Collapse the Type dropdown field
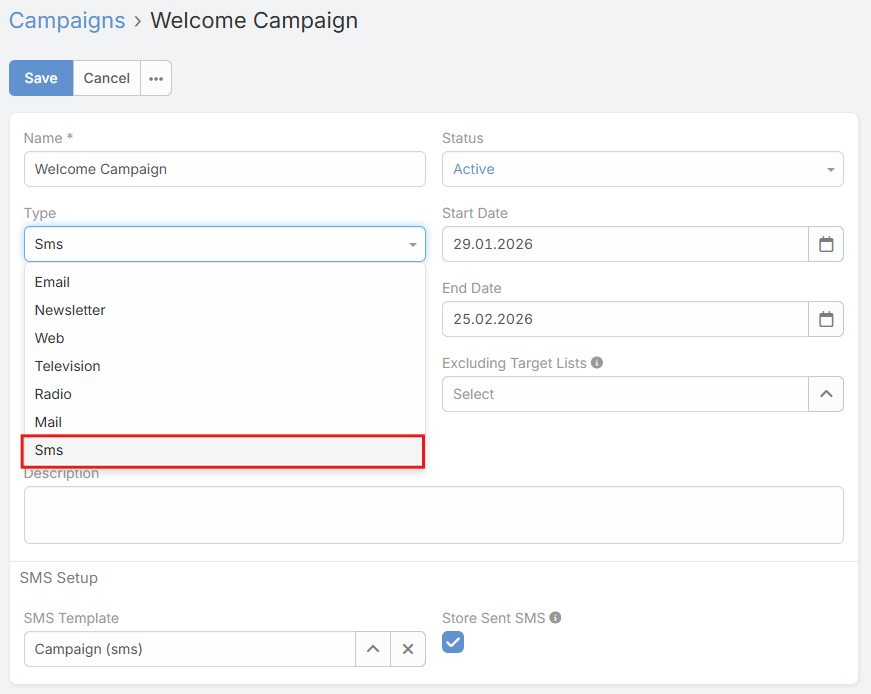The width and height of the screenshot is (871, 694). click(224, 244)
